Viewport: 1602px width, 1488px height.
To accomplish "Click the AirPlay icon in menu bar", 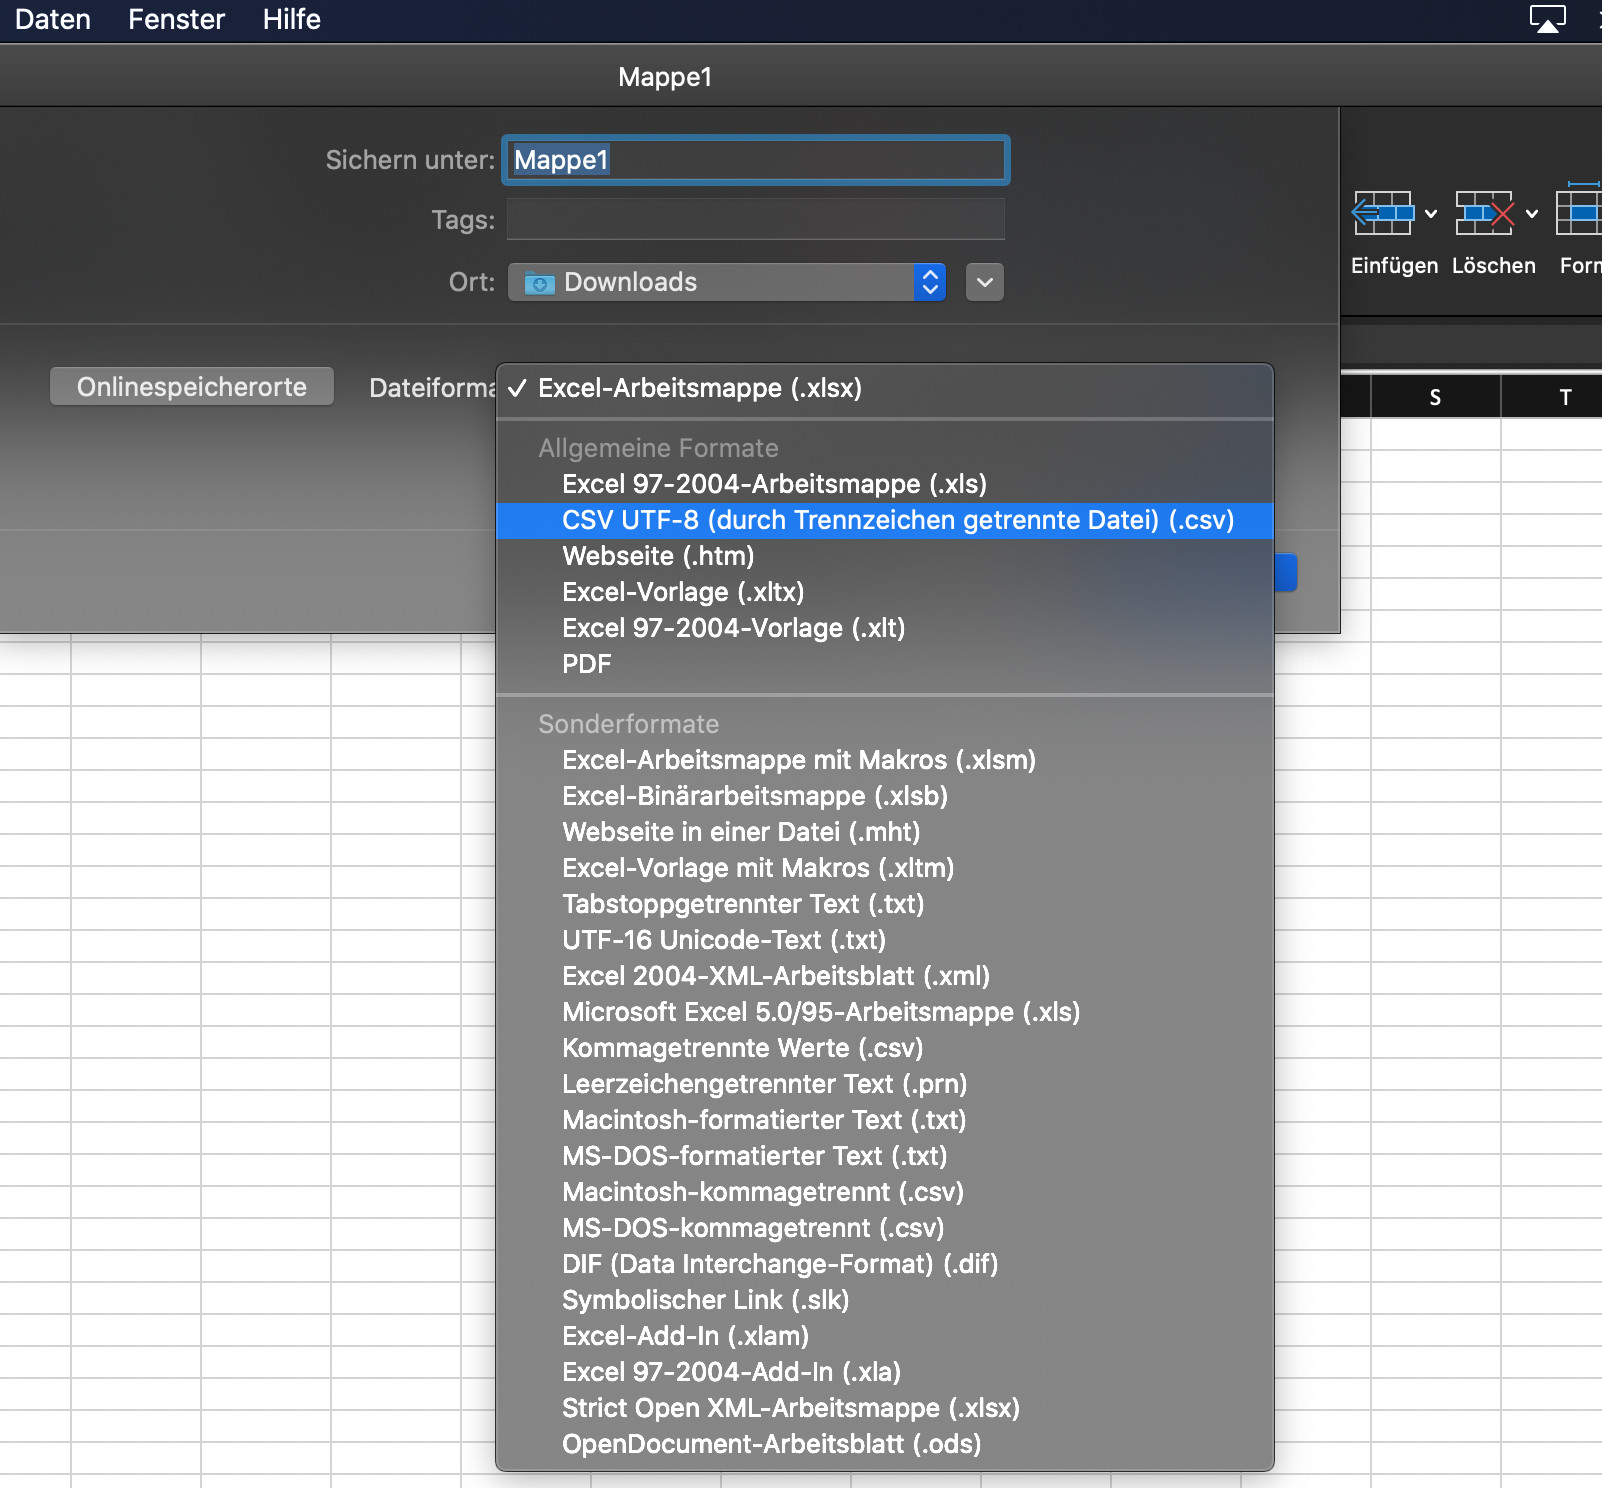I will [x=1547, y=19].
